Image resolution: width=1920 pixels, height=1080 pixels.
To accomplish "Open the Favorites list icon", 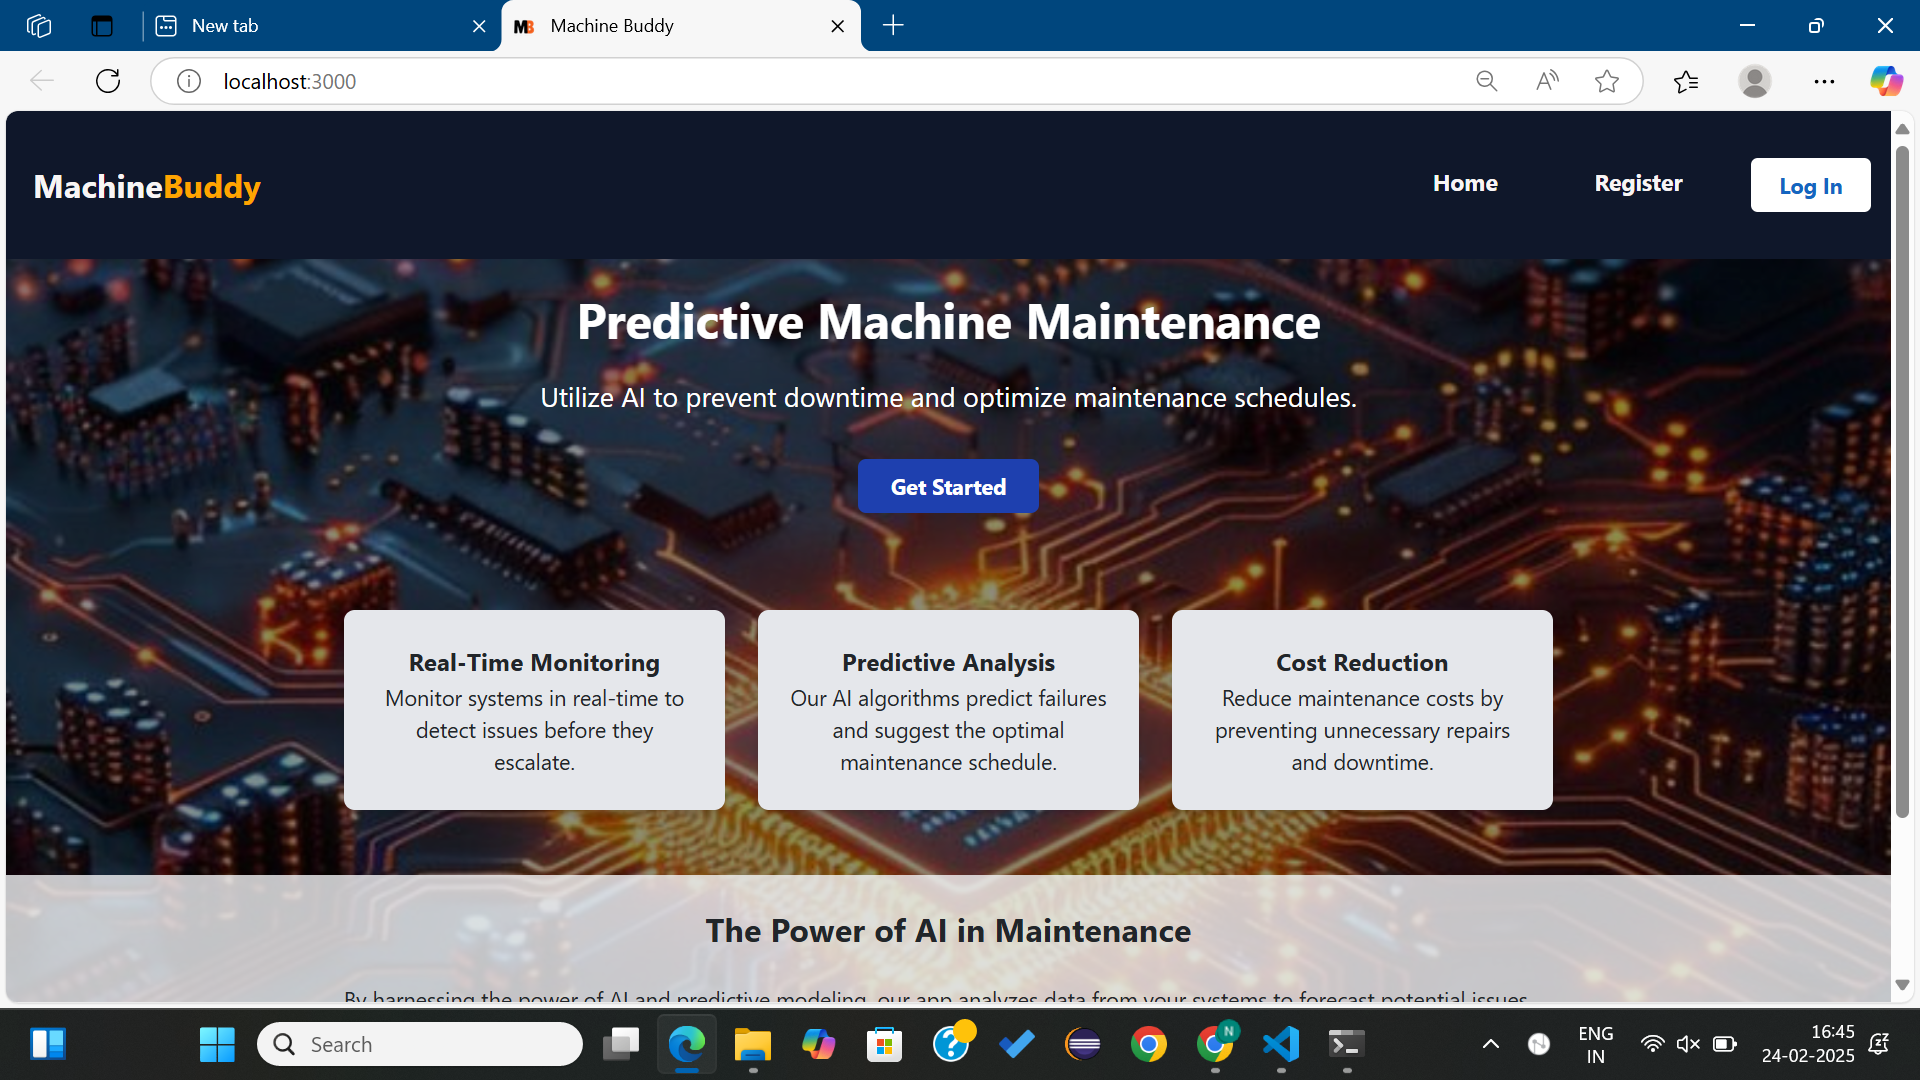I will click(1686, 81).
